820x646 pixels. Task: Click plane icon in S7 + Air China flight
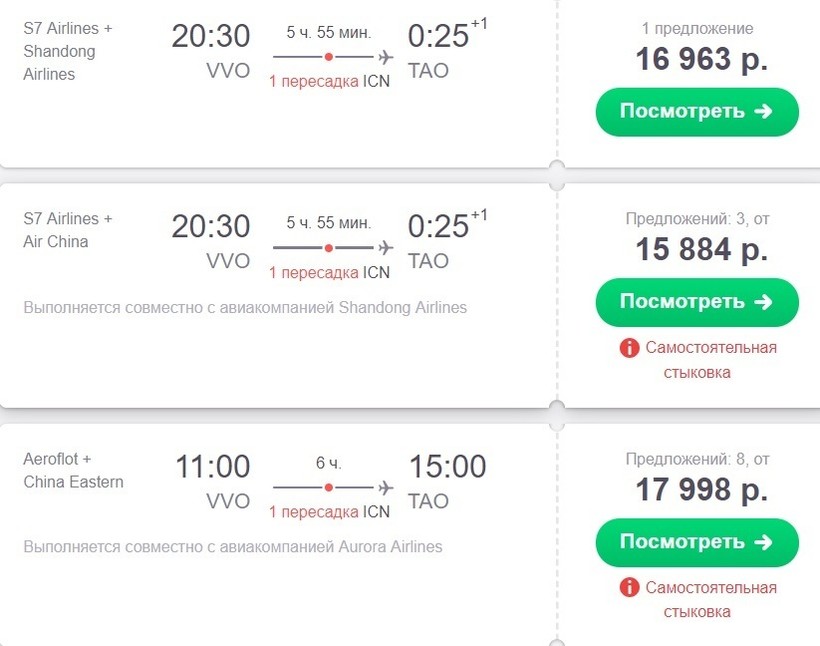386,248
